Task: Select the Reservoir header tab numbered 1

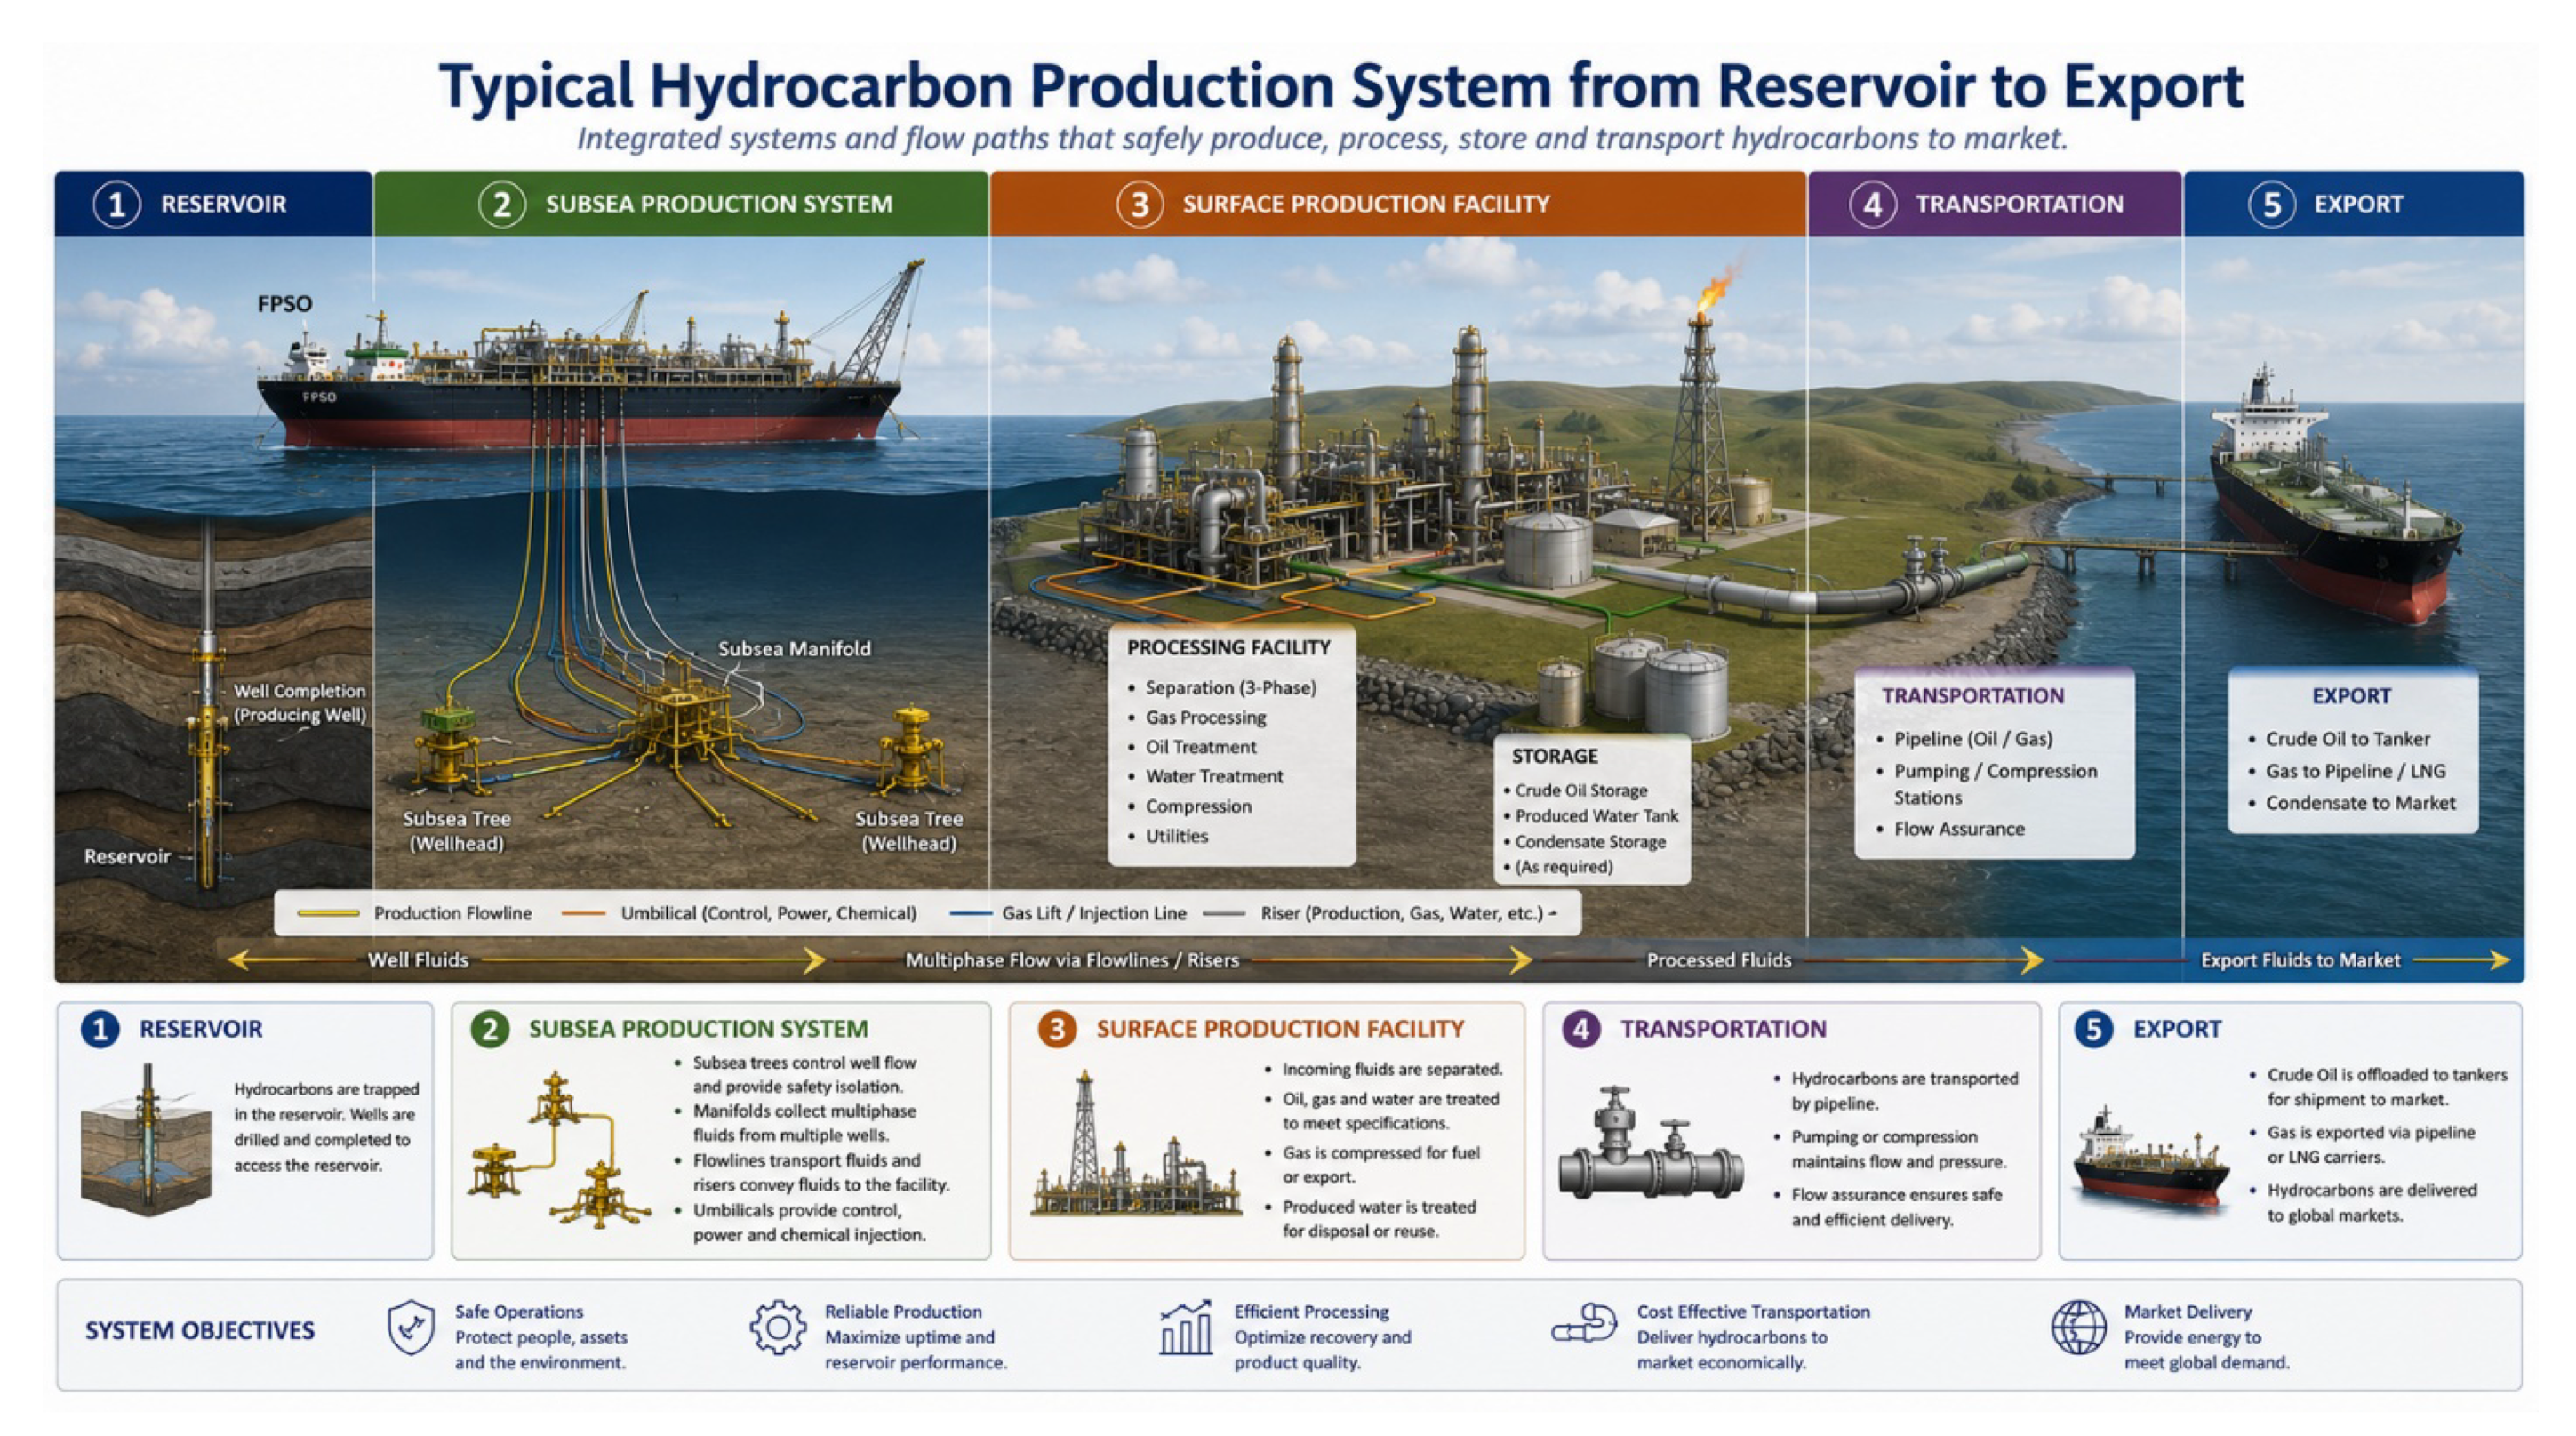Action: click(213, 204)
